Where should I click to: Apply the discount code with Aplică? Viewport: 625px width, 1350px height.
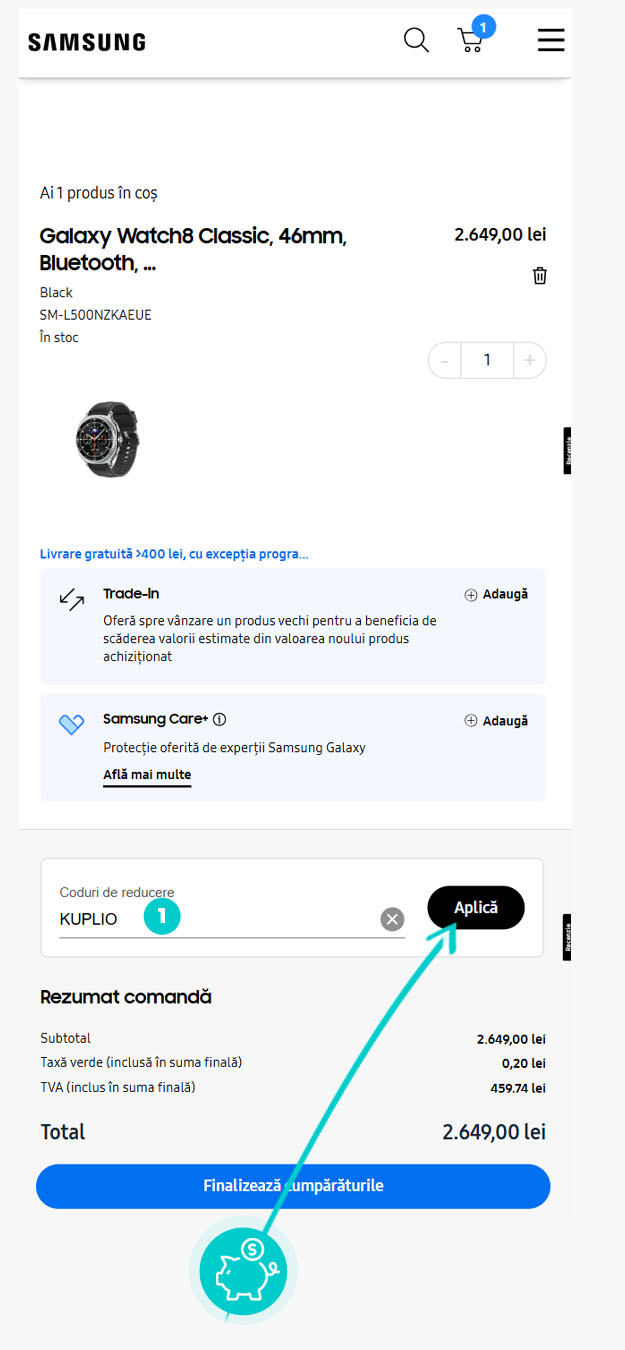click(476, 908)
